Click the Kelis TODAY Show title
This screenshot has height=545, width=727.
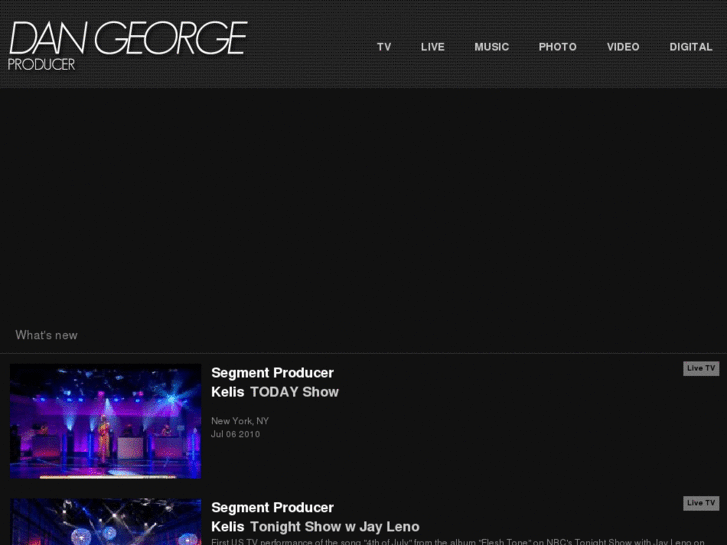tap(275, 392)
